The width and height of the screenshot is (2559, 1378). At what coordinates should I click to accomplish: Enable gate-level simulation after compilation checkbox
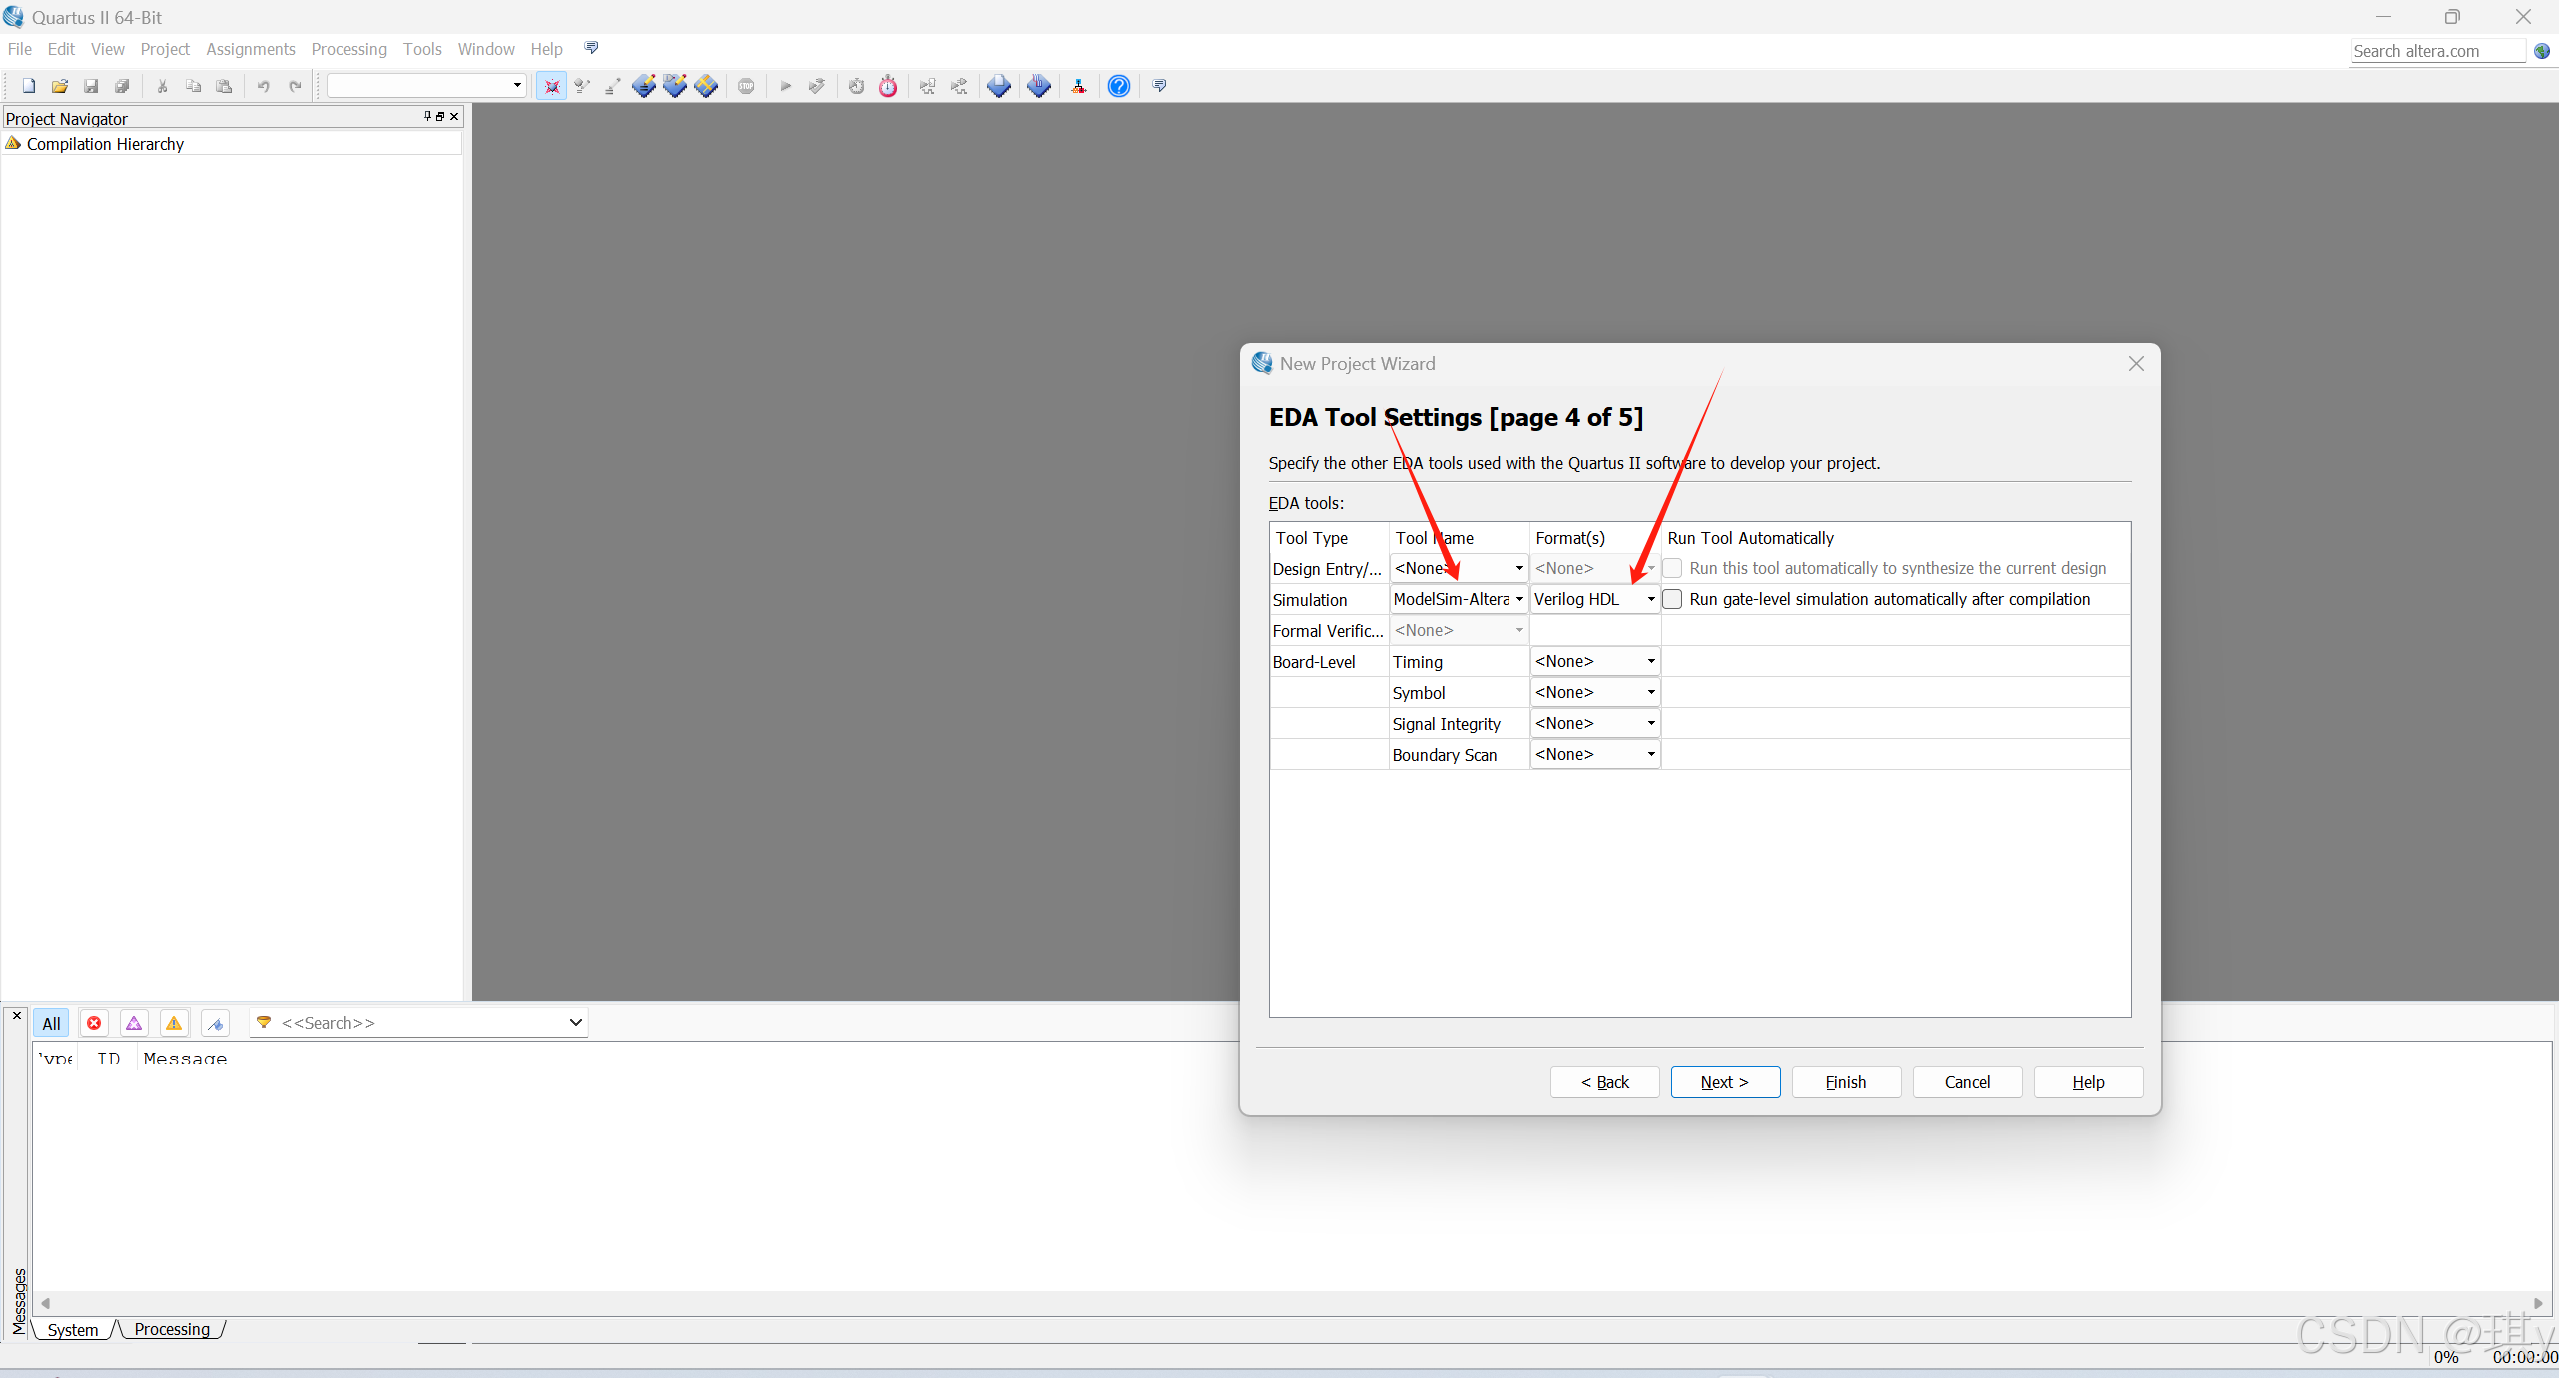pyautogui.click(x=1672, y=599)
